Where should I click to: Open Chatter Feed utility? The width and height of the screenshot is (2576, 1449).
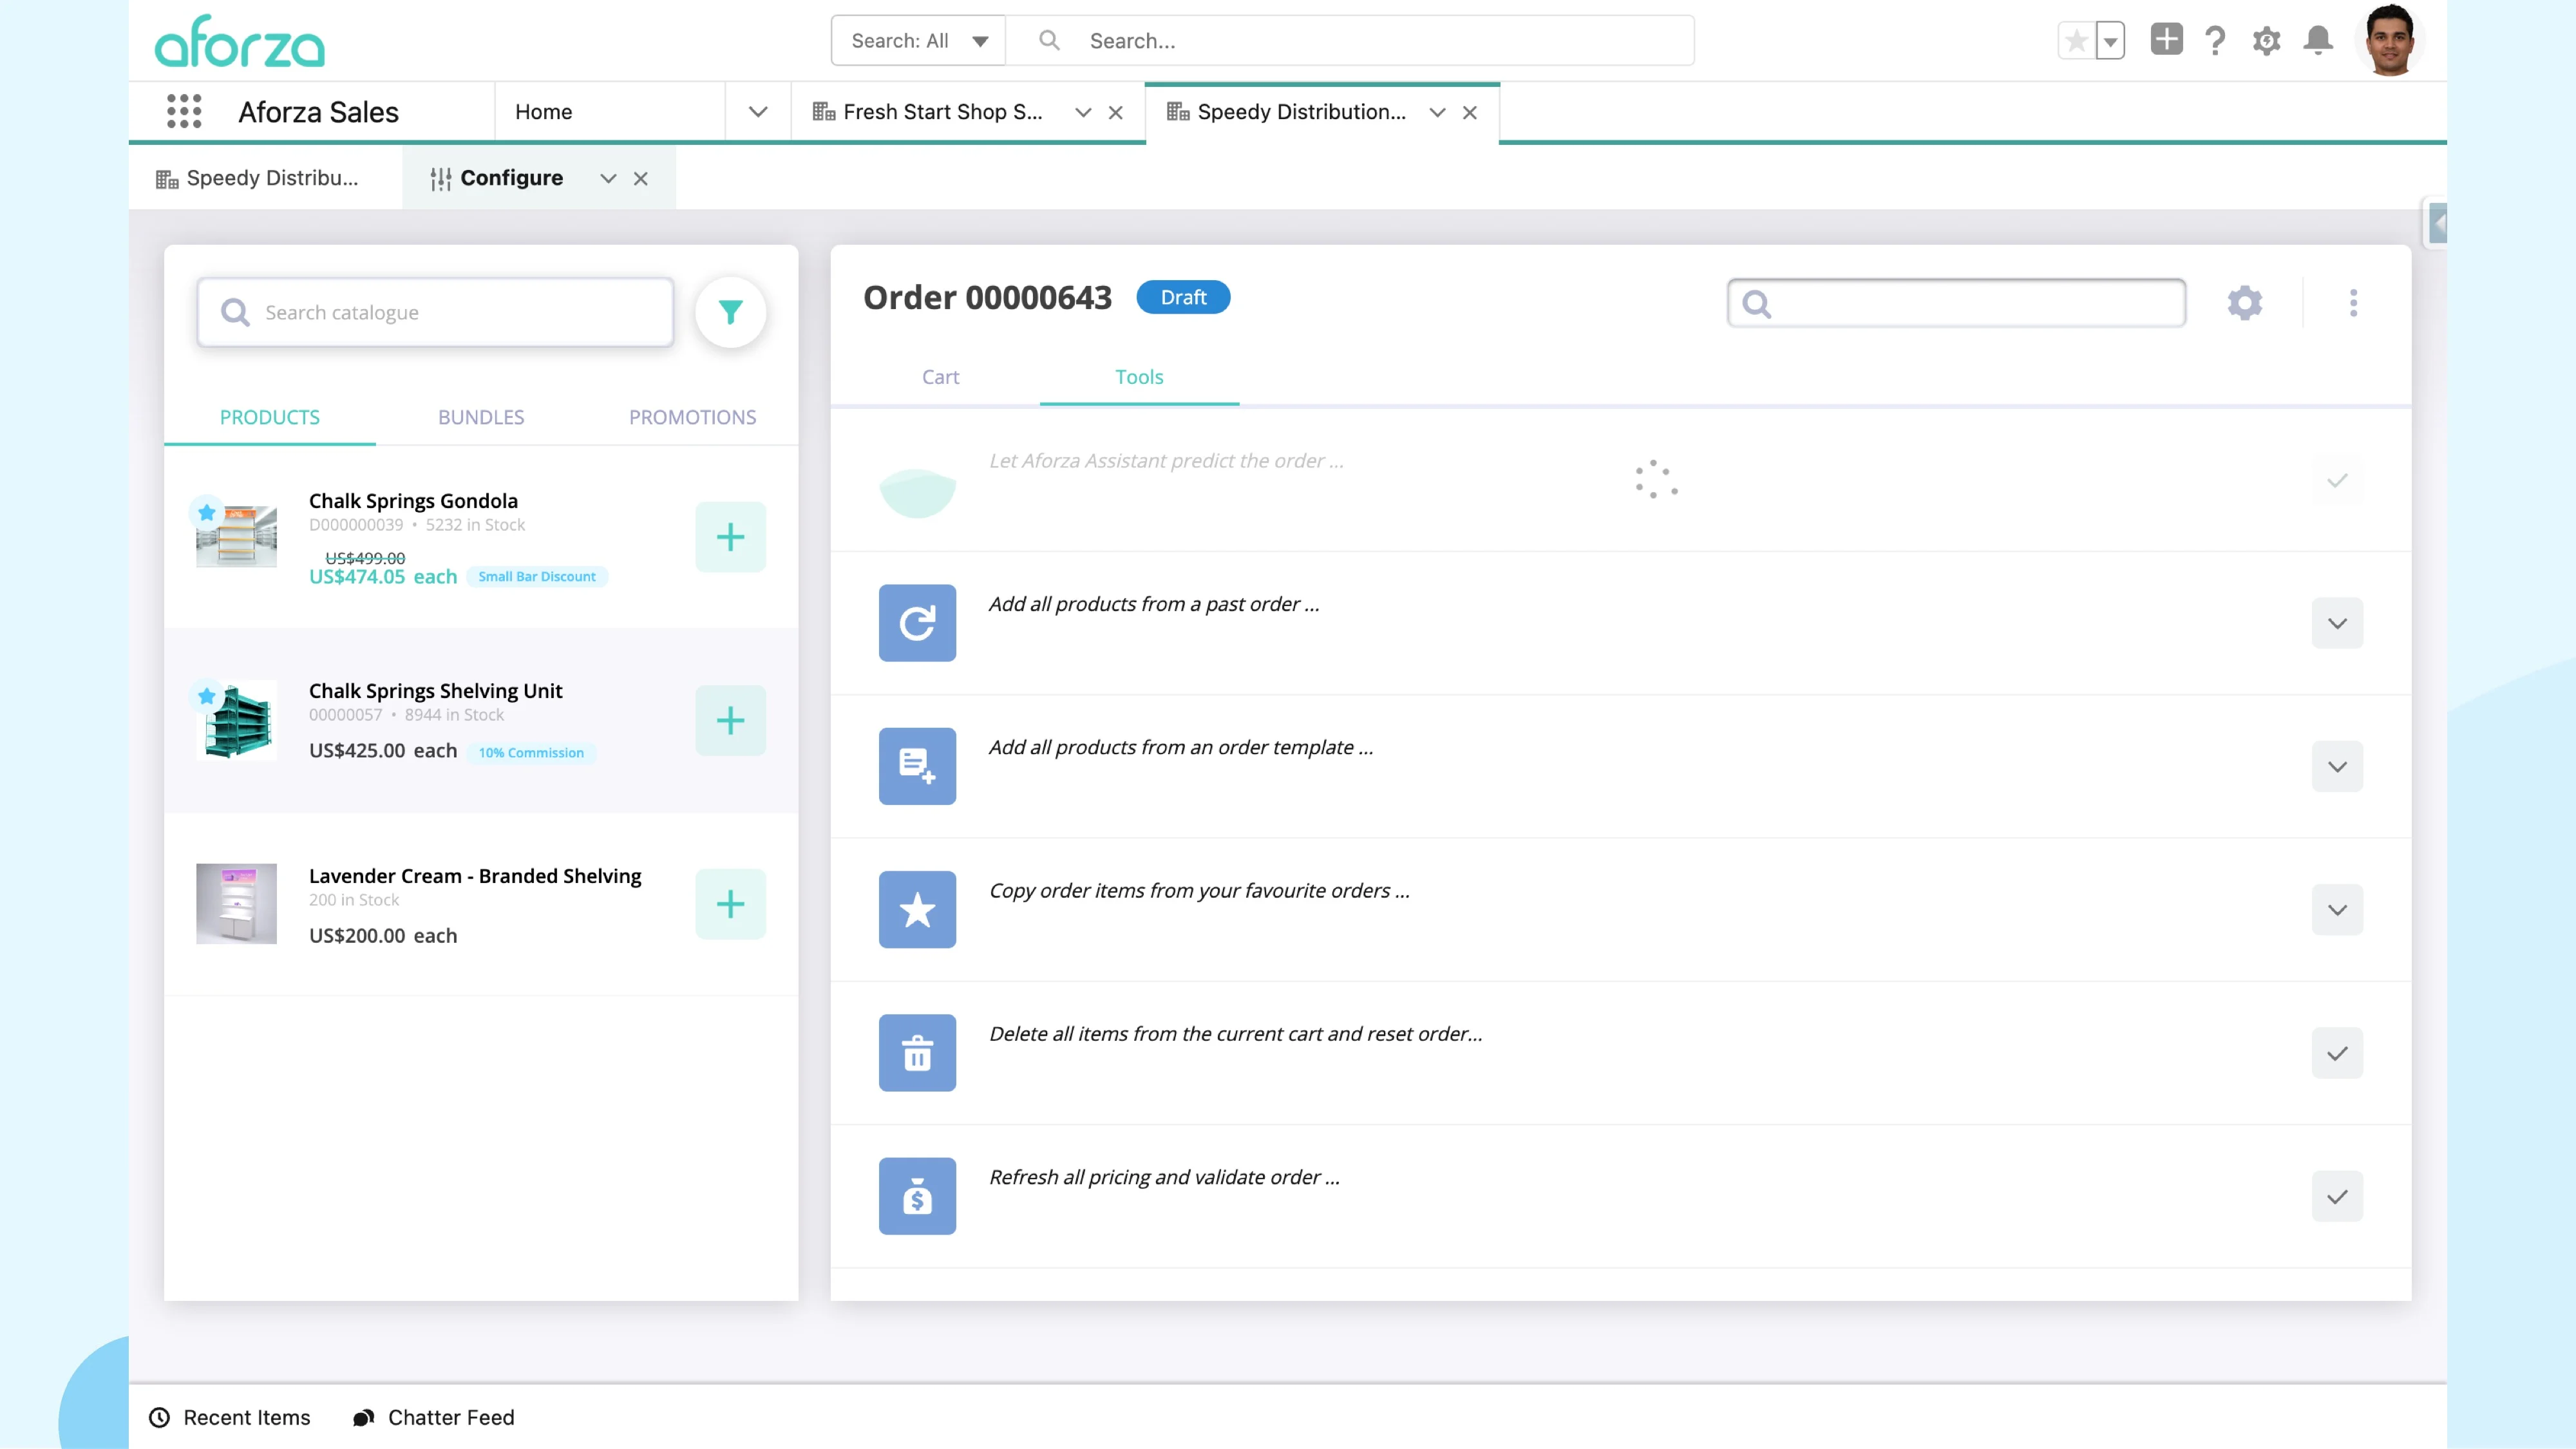434,1417
